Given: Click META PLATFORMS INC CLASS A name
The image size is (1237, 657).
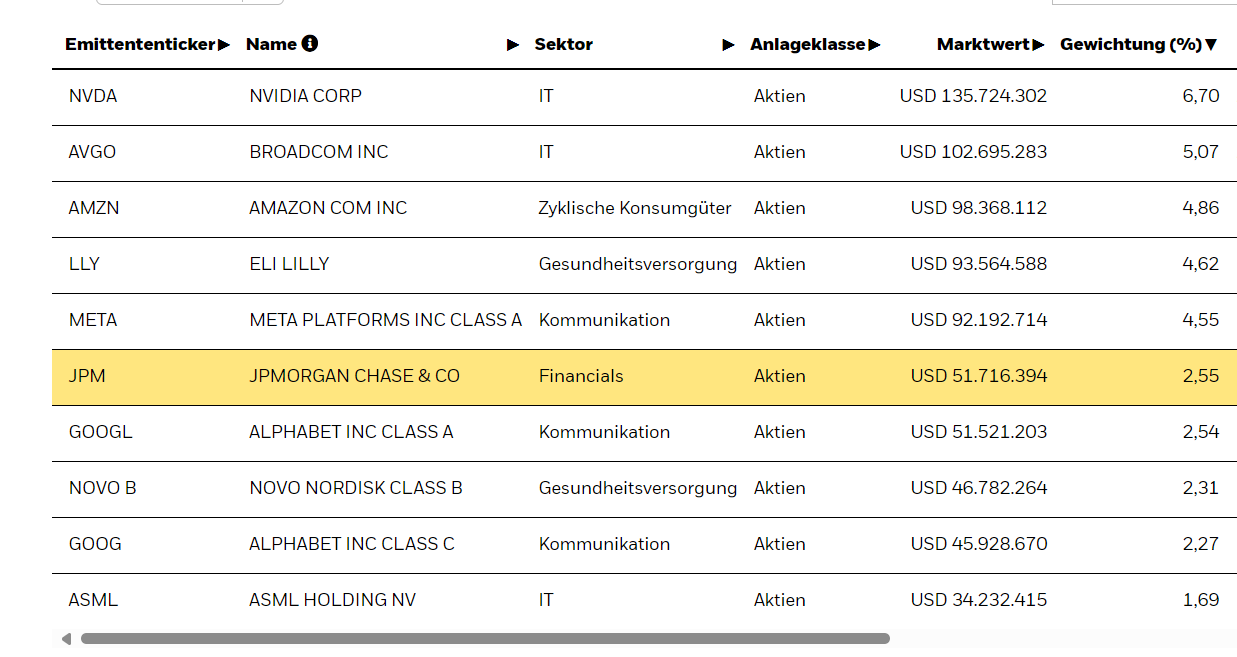Looking at the screenshot, I should pyautogui.click(x=385, y=320).
